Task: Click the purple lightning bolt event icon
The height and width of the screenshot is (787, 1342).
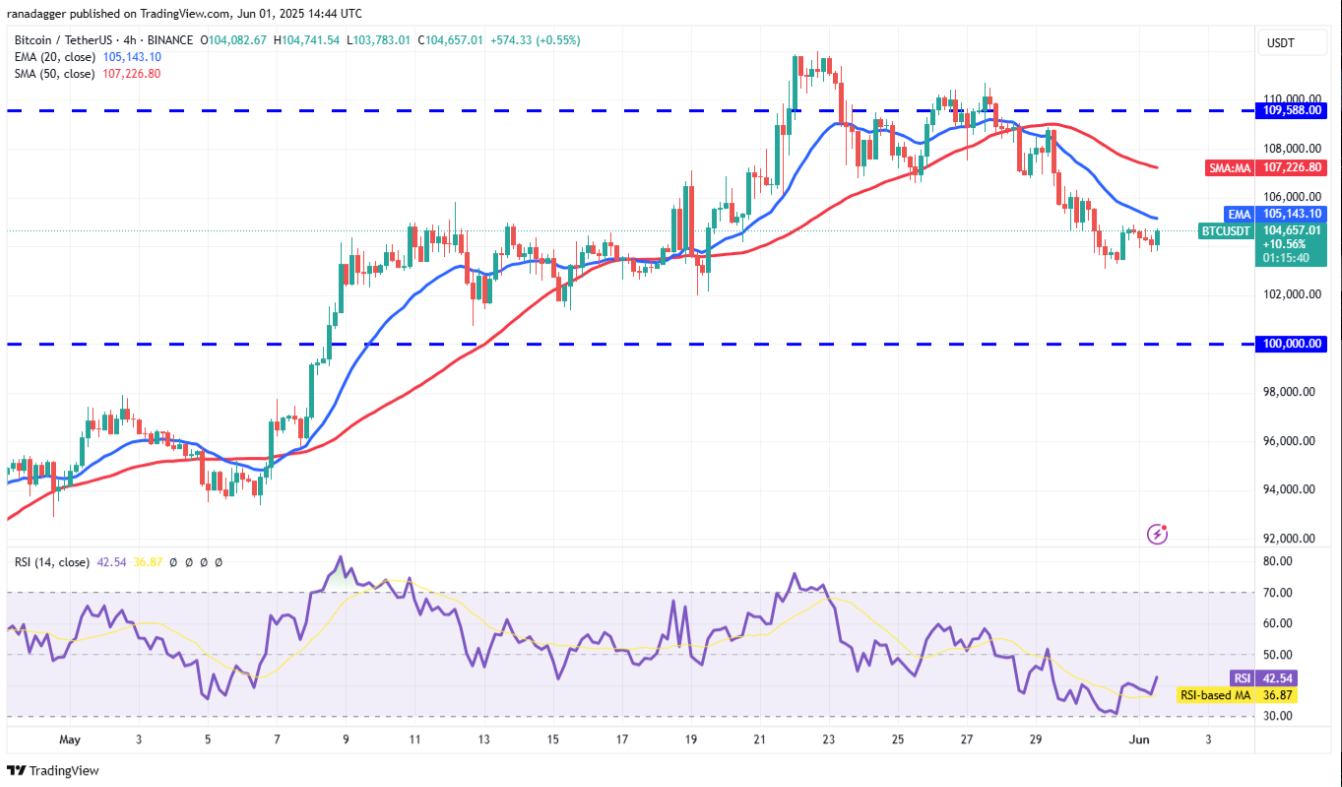Action: tap(1157, 534)
